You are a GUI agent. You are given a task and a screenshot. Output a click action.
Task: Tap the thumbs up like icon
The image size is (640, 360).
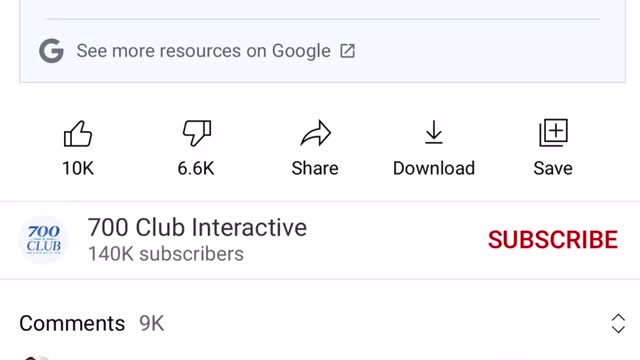78,133
